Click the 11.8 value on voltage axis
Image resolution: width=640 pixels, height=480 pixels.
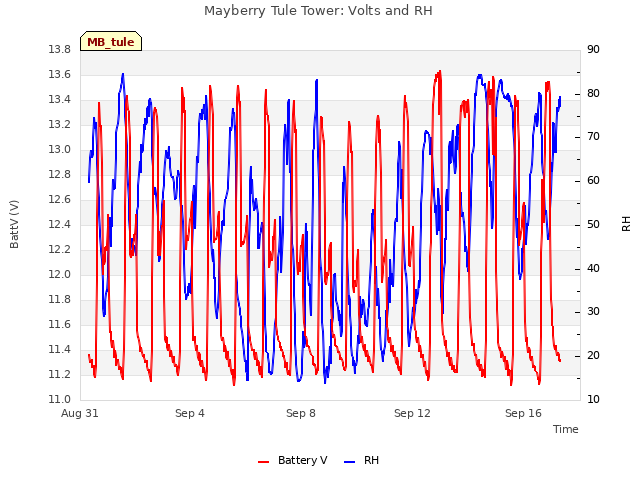[60, 299]
